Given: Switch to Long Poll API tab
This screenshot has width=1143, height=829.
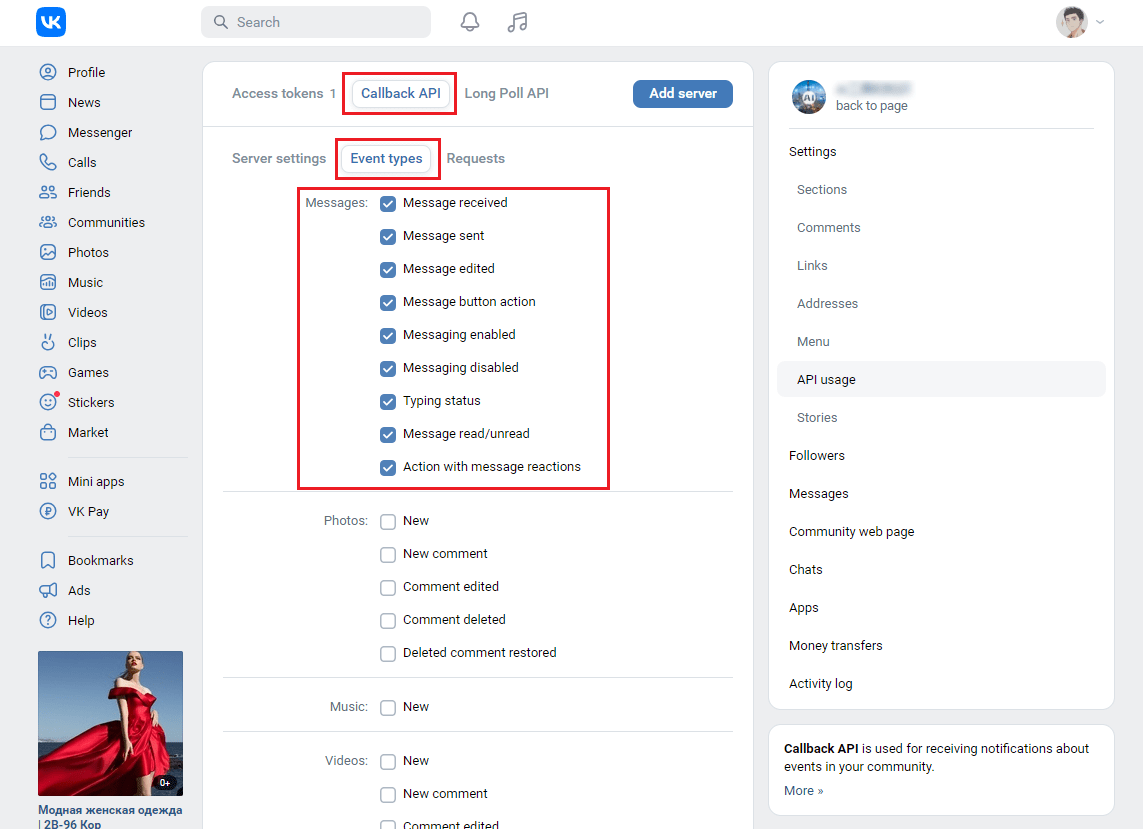Looking at the screenshot, I should pos(507,93).
